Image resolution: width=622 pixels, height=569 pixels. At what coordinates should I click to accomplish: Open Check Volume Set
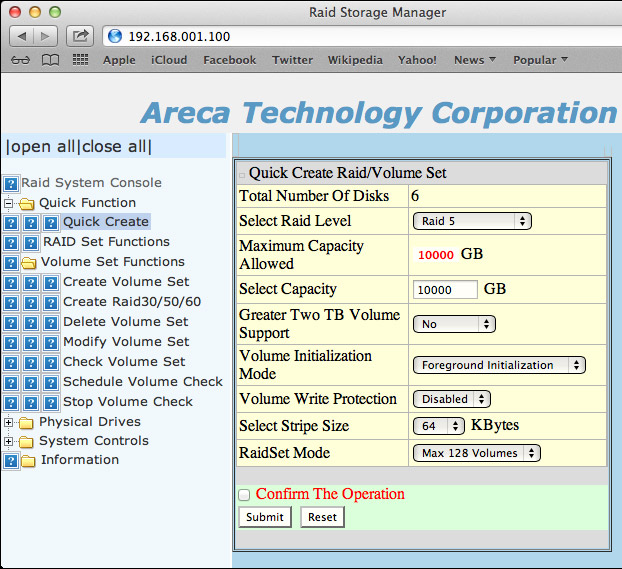[124, 361]
